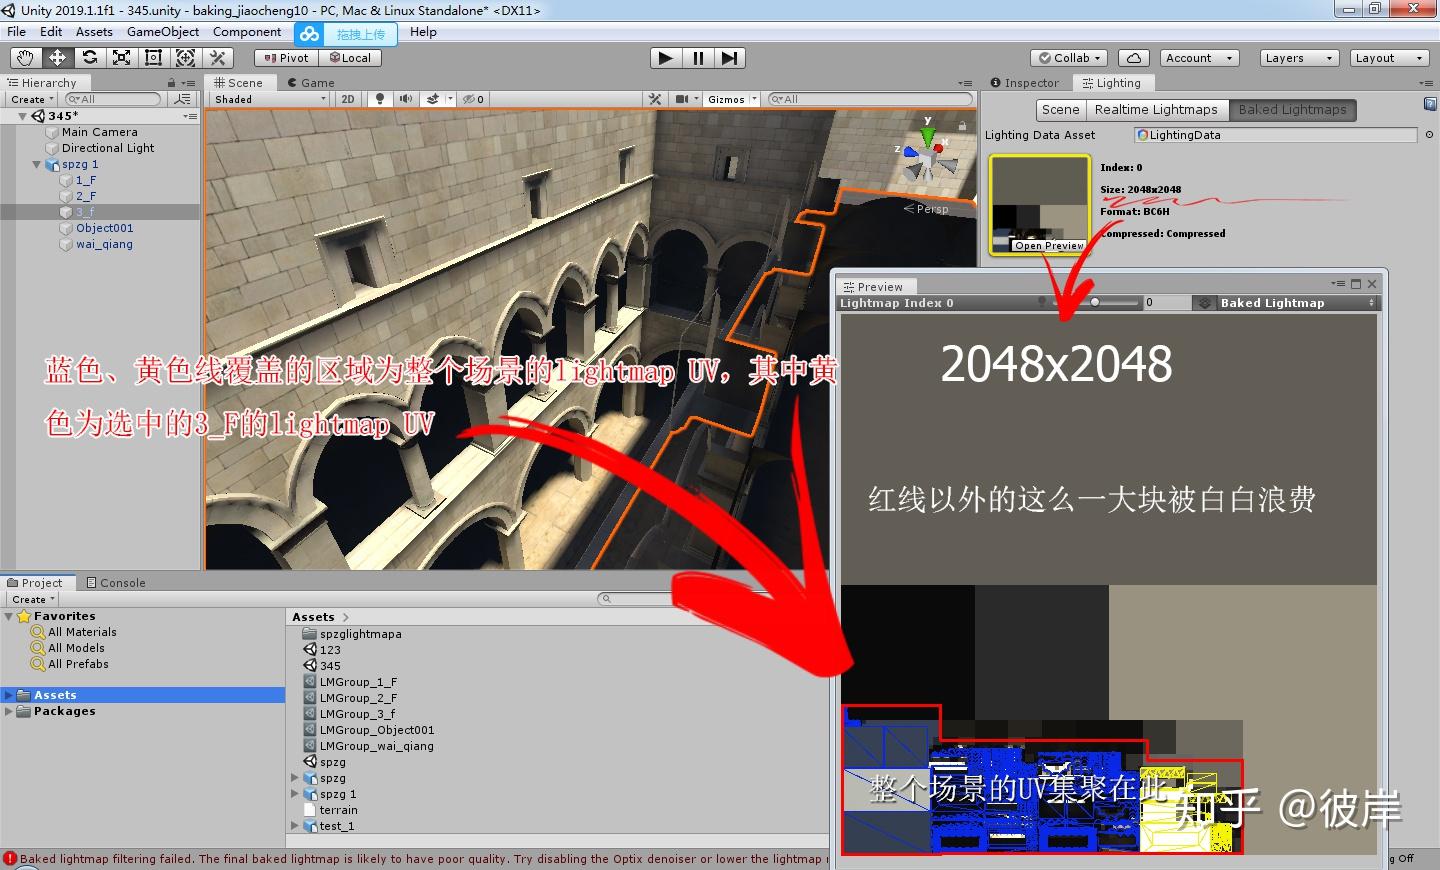The height and width of the screenshot is (870, 1440).
Task: Open custom editor tools
Action: coord(217,58)
